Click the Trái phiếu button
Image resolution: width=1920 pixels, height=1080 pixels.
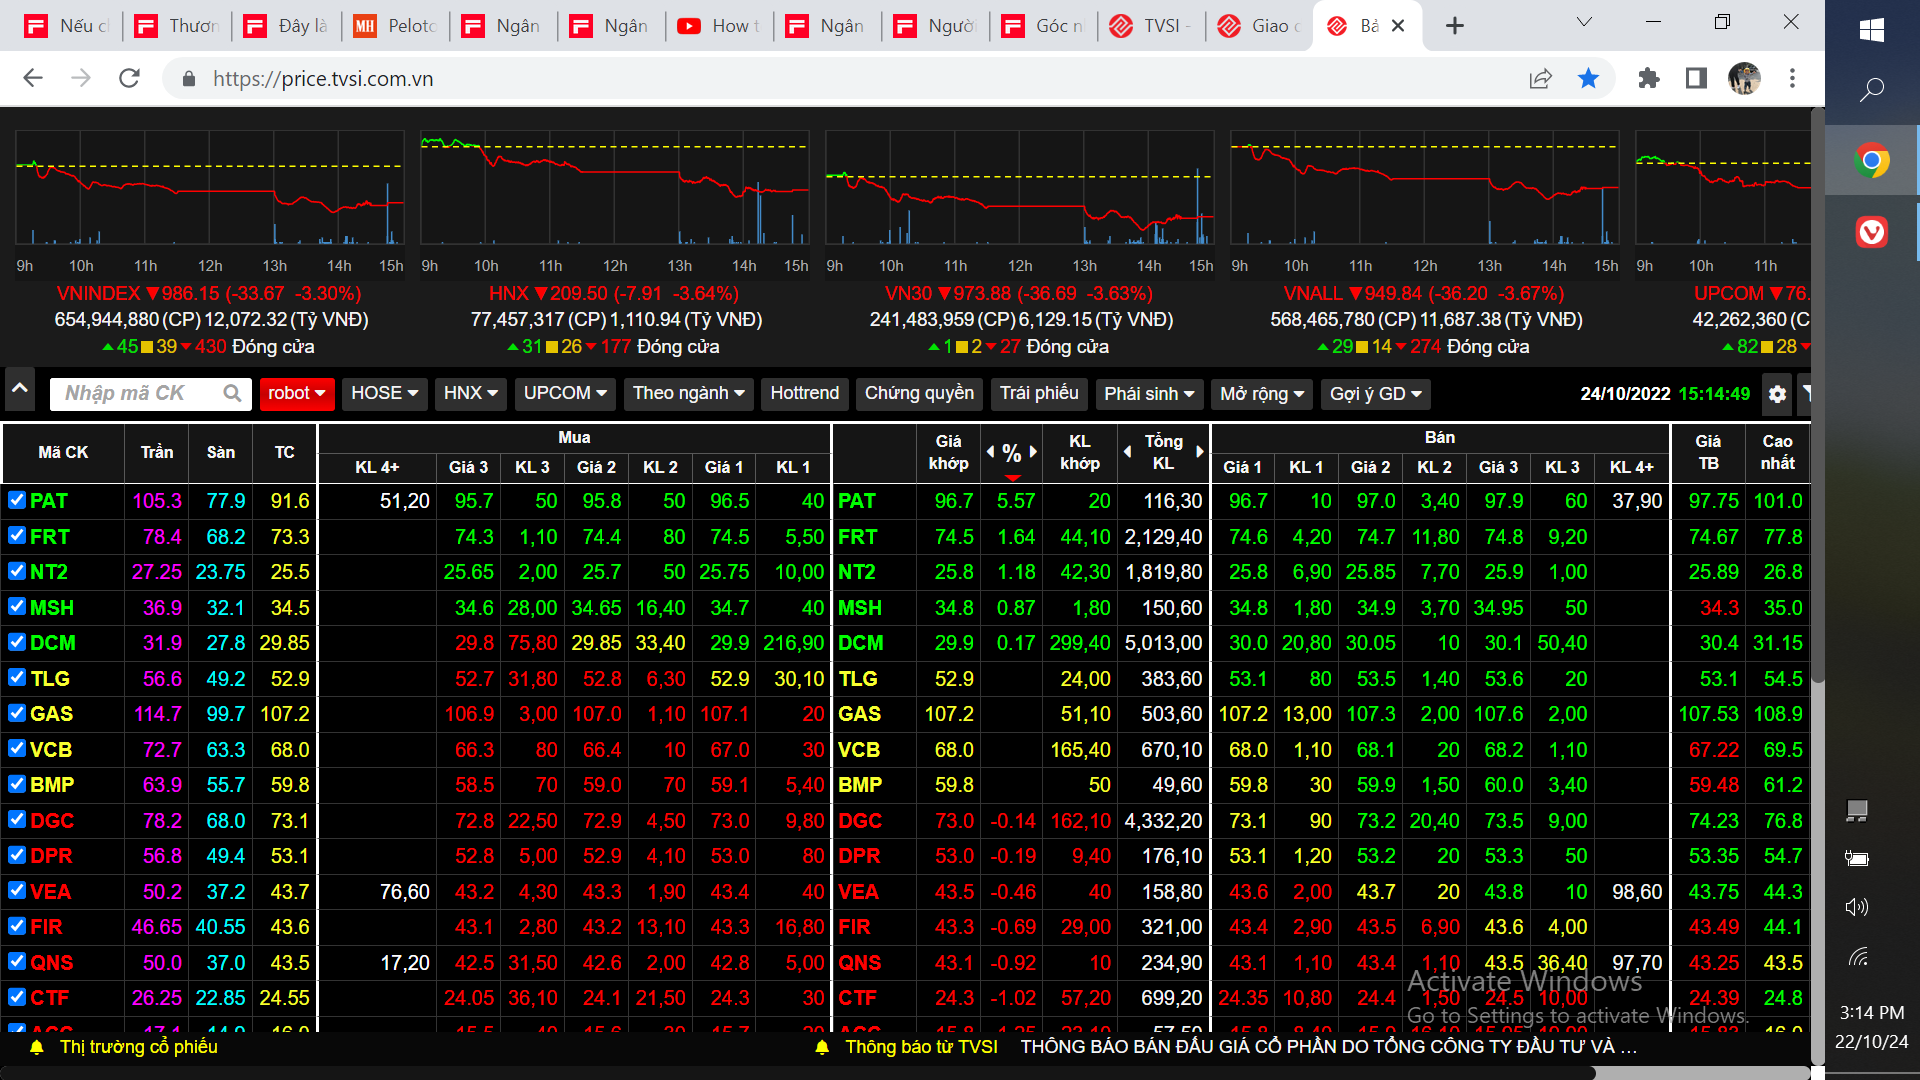point(1039,394)
